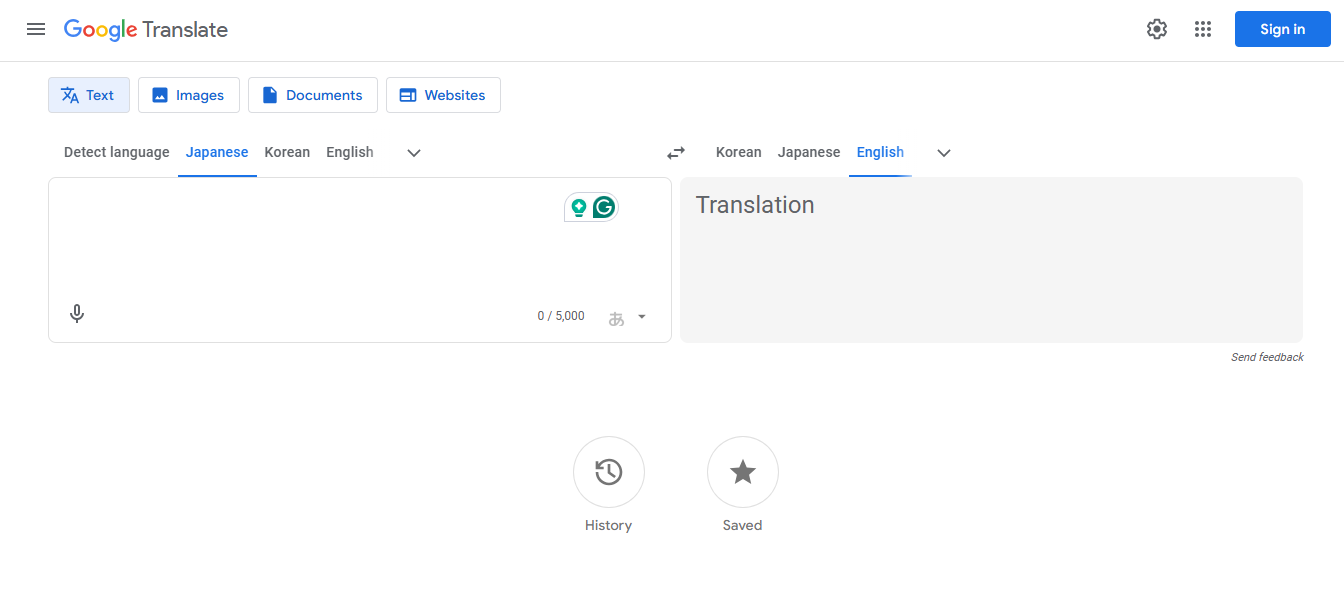Open Google Translate settings gear
Screen dimensions: 1344x590
click(x=1156, y=29)
